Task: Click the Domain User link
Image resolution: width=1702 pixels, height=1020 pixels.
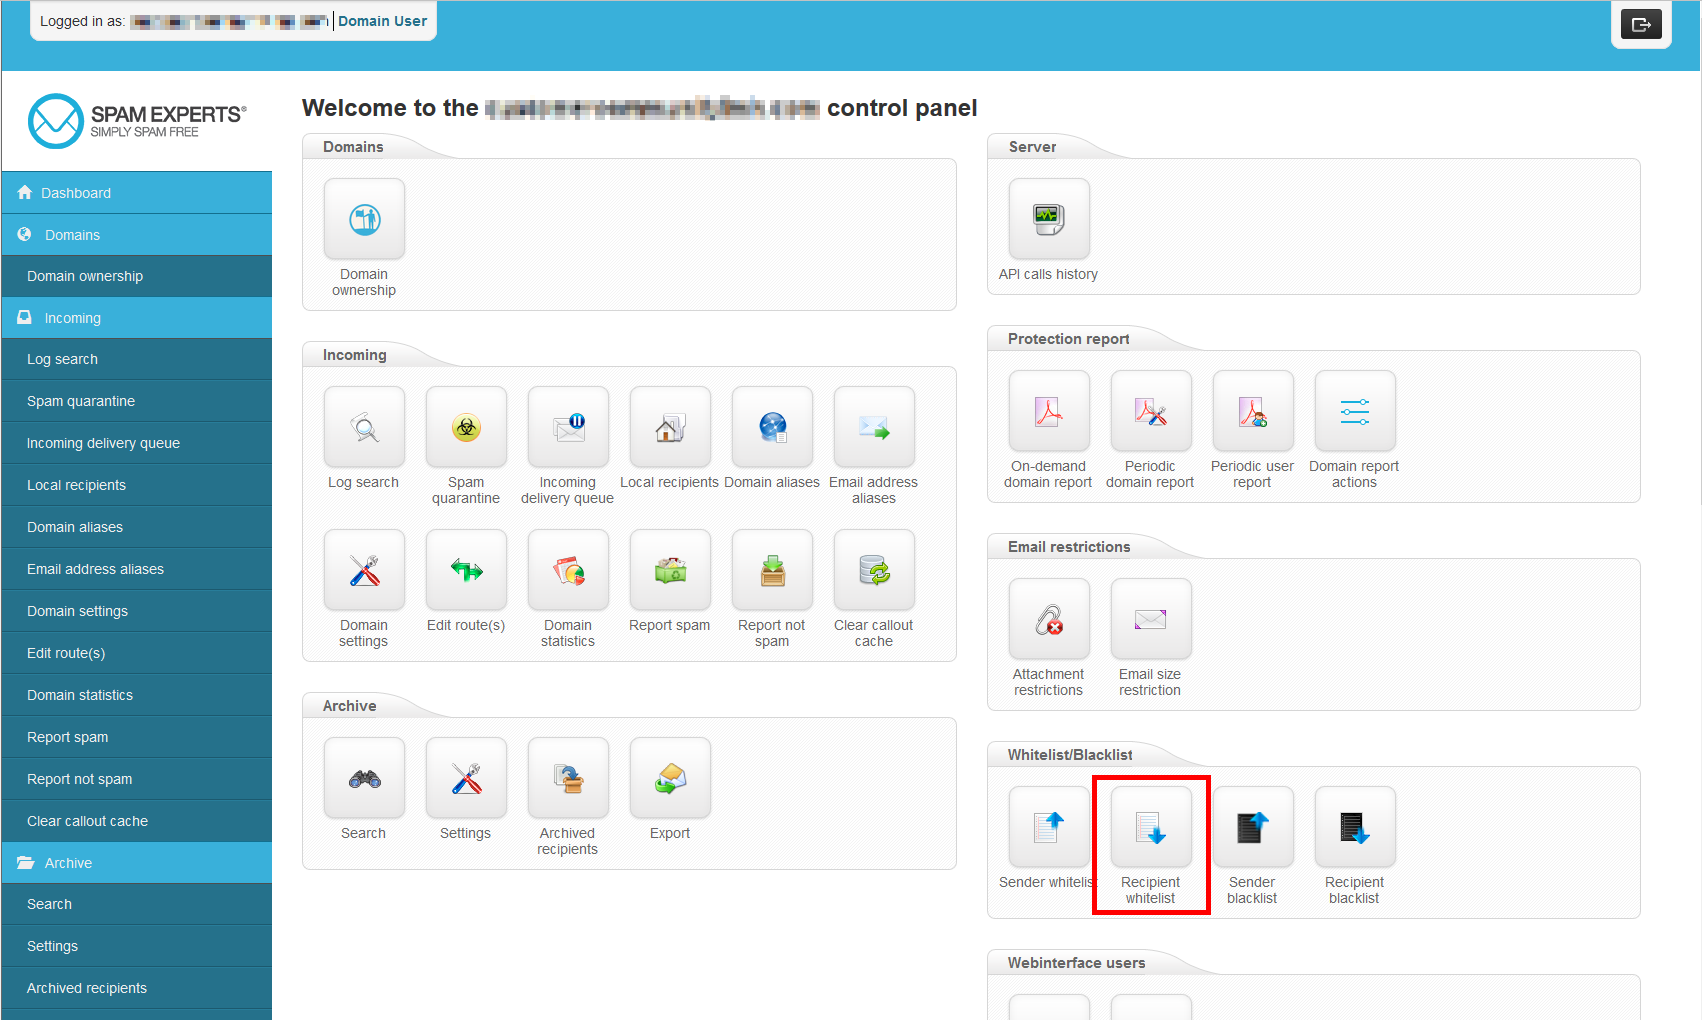Action: pos(382,21)
